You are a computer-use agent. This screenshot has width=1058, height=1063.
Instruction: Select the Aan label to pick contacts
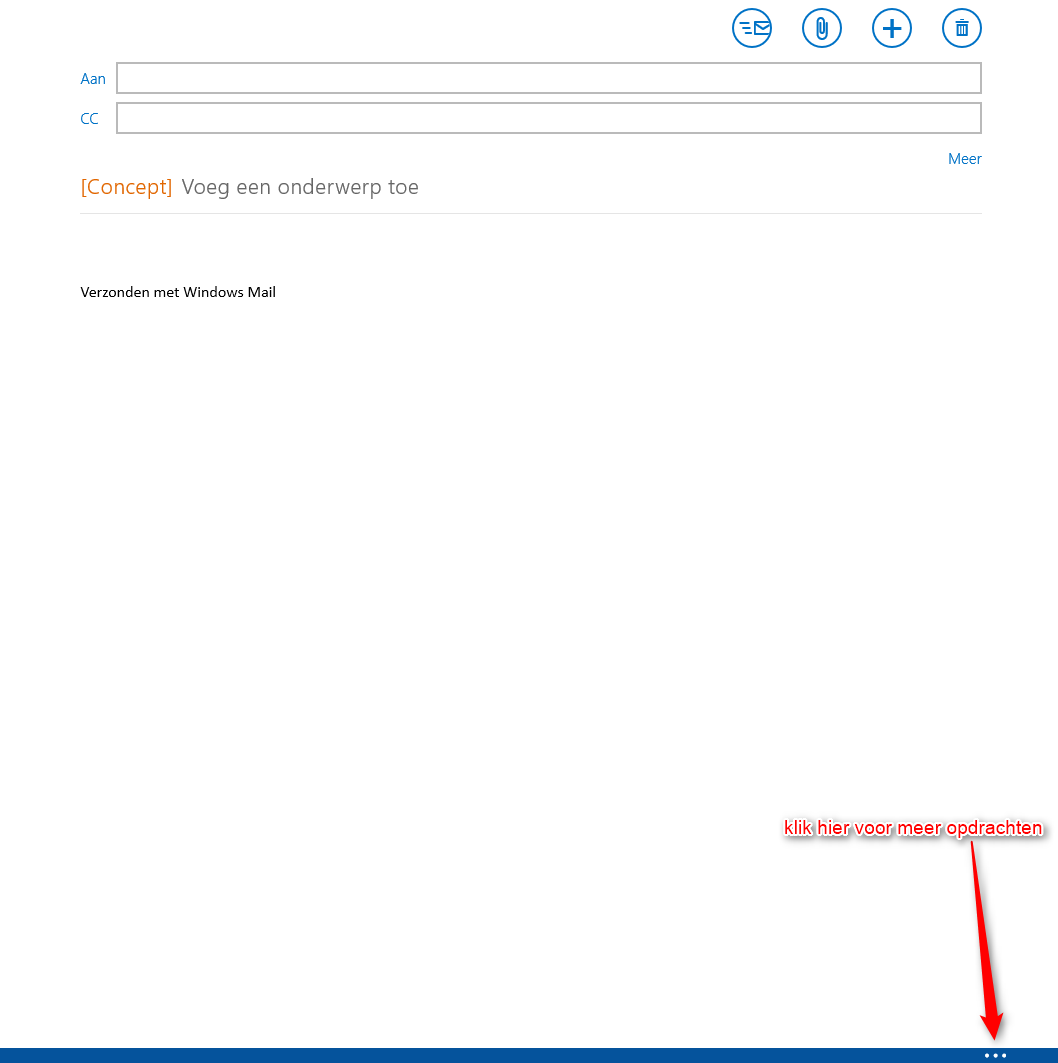(93, 79)
